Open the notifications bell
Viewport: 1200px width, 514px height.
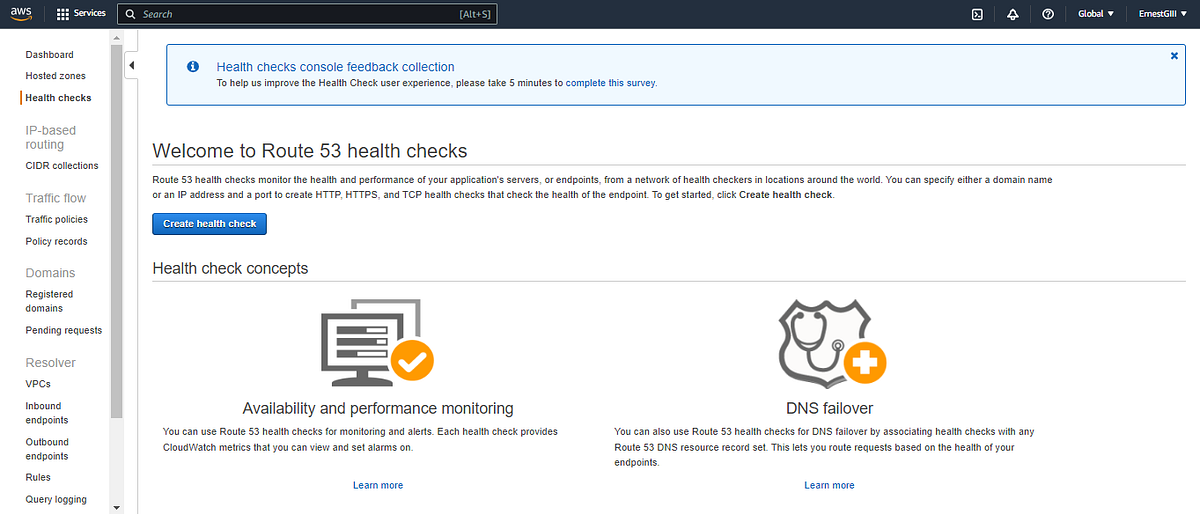point(1013,14)
